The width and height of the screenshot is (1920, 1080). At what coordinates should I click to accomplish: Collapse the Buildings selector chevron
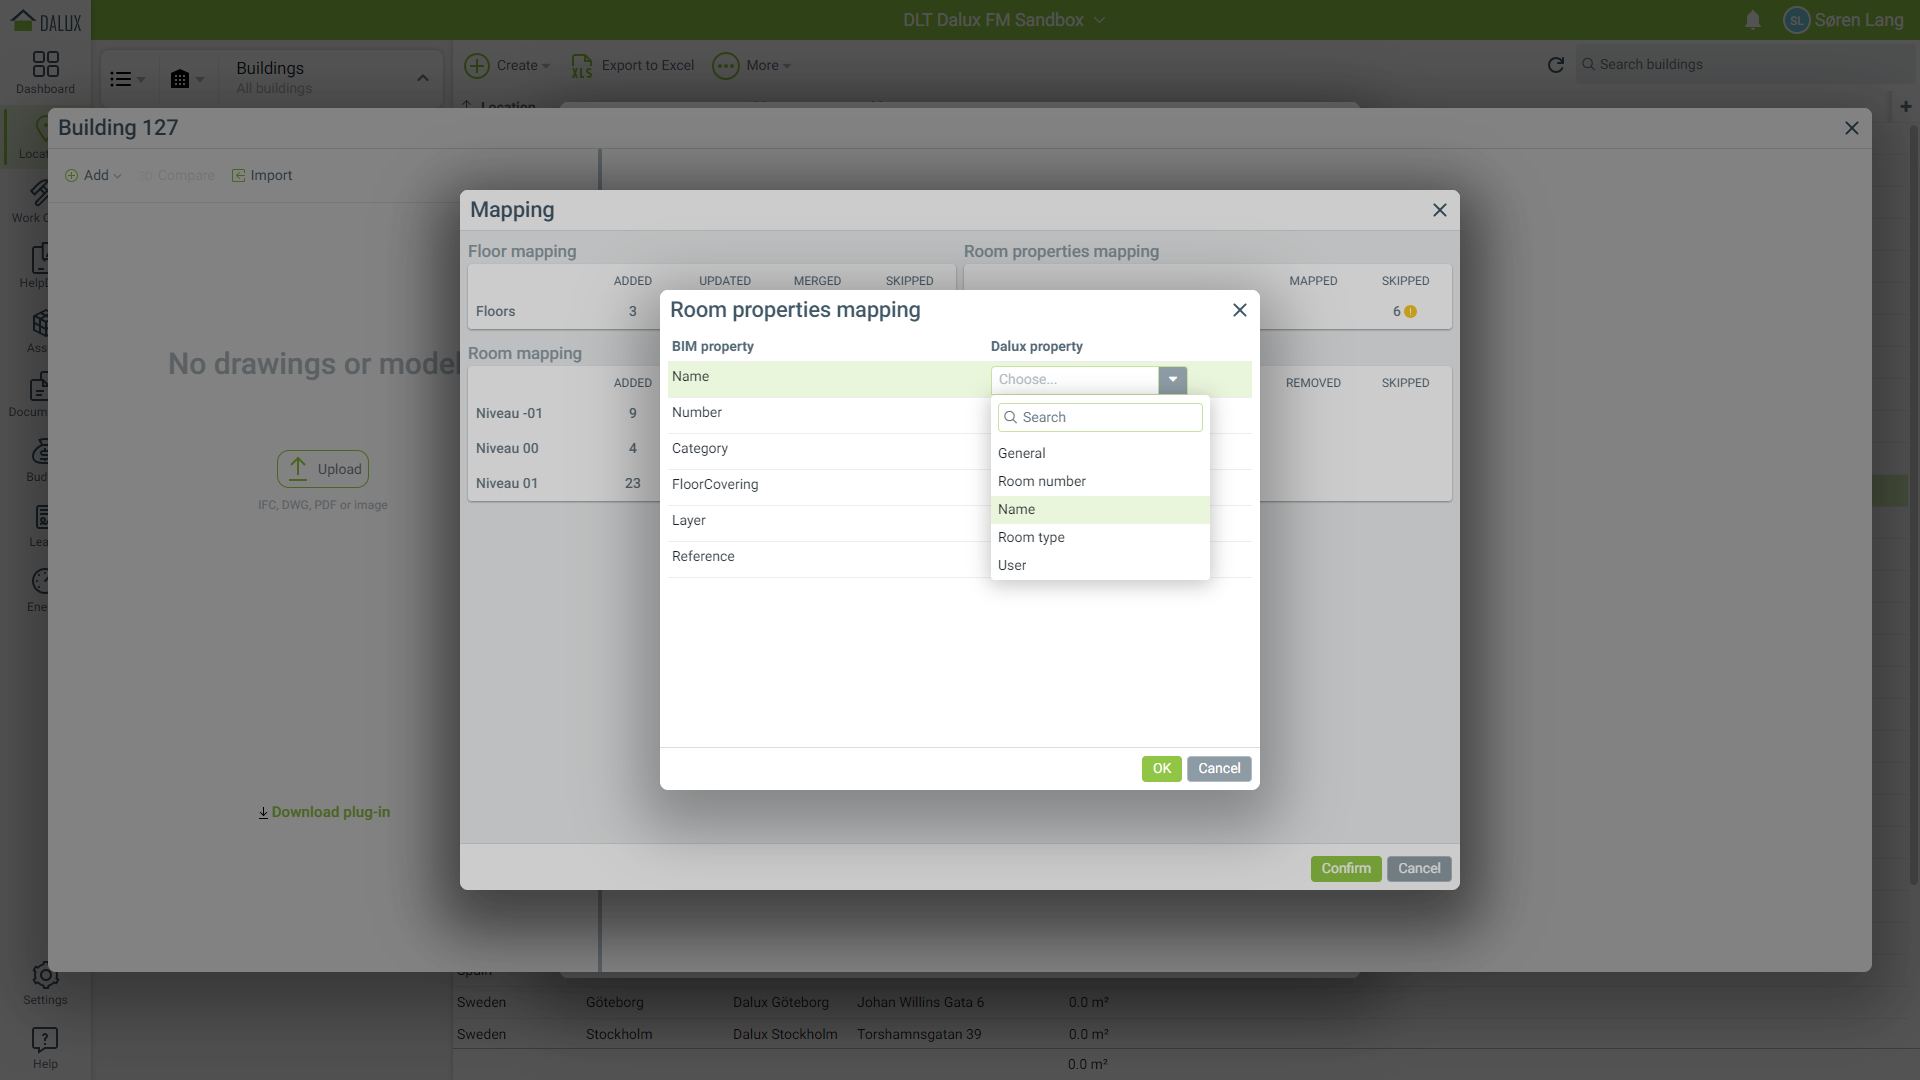pyautogui.click(x=423, y=78)
